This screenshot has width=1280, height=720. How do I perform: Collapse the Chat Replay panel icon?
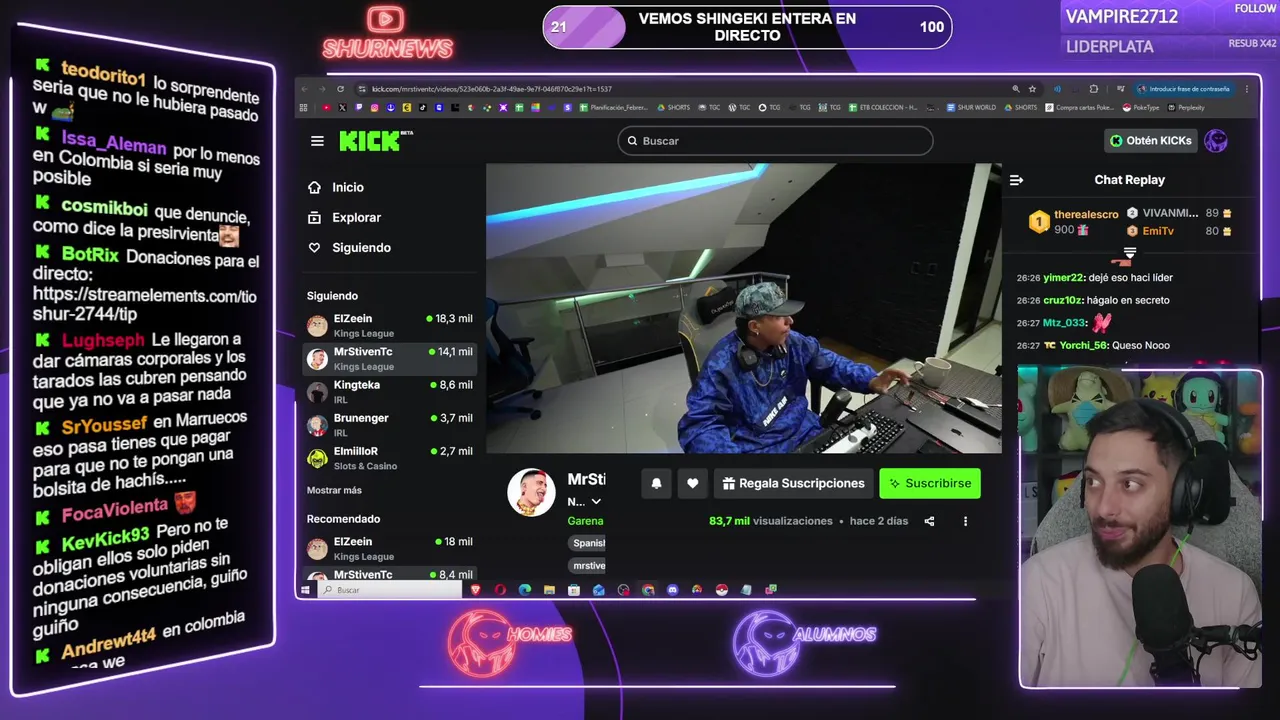point(1016,180)
